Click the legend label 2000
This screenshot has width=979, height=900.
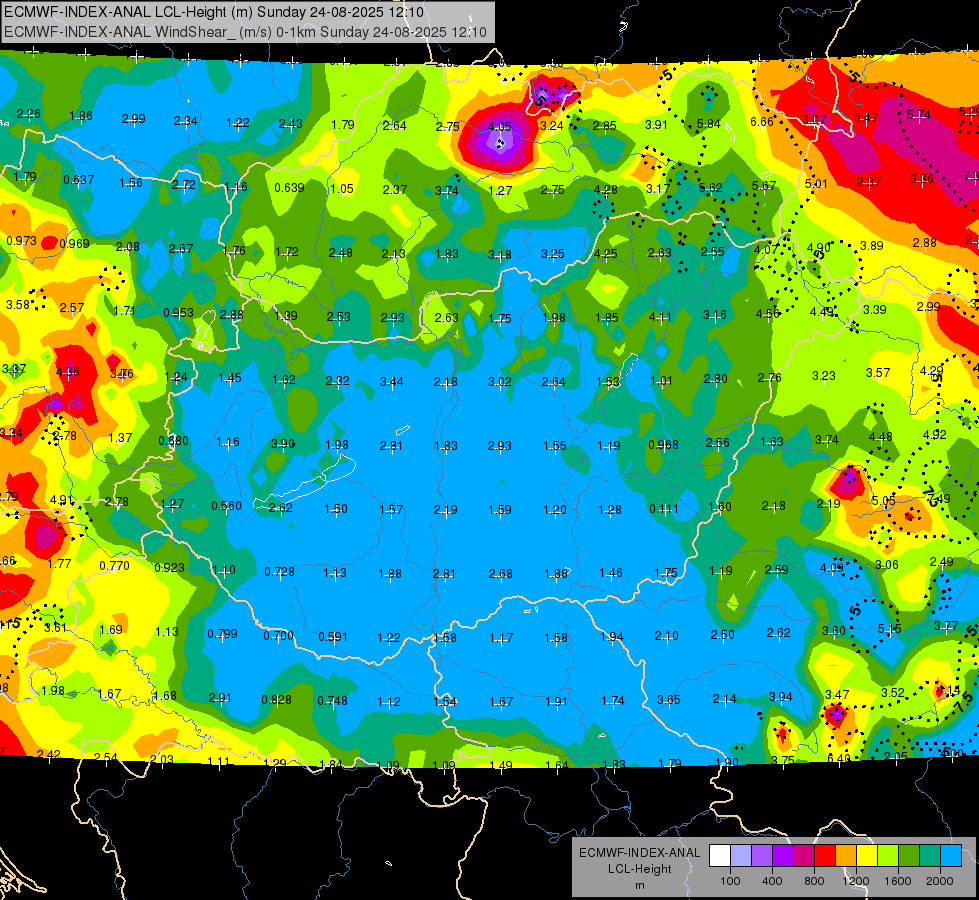(x=940, y=881)
